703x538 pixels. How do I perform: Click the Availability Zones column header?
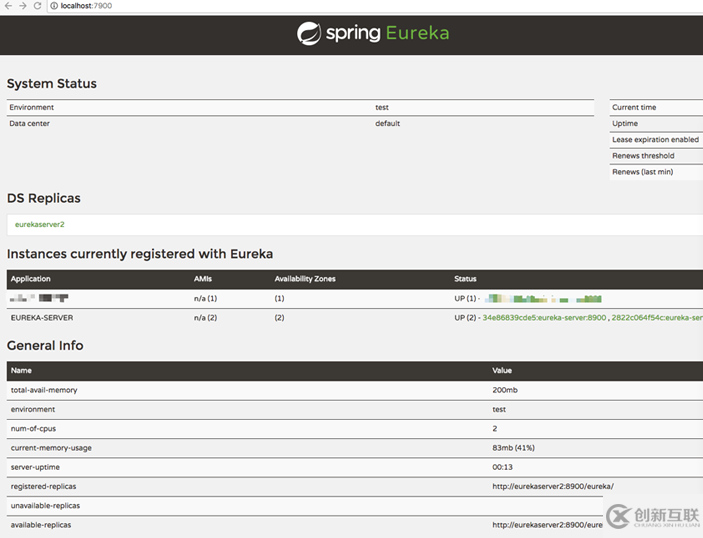click(306, 279)
